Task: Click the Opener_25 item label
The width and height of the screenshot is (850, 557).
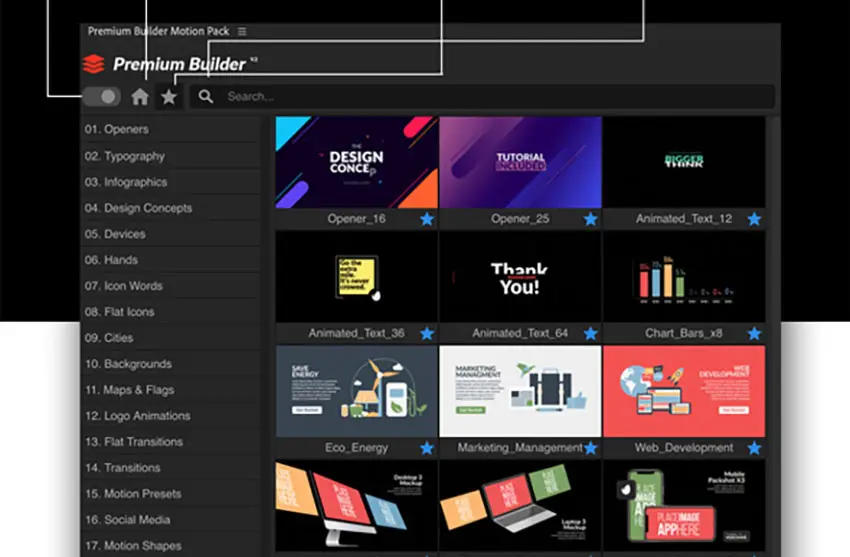Action: tap(520, 219)
